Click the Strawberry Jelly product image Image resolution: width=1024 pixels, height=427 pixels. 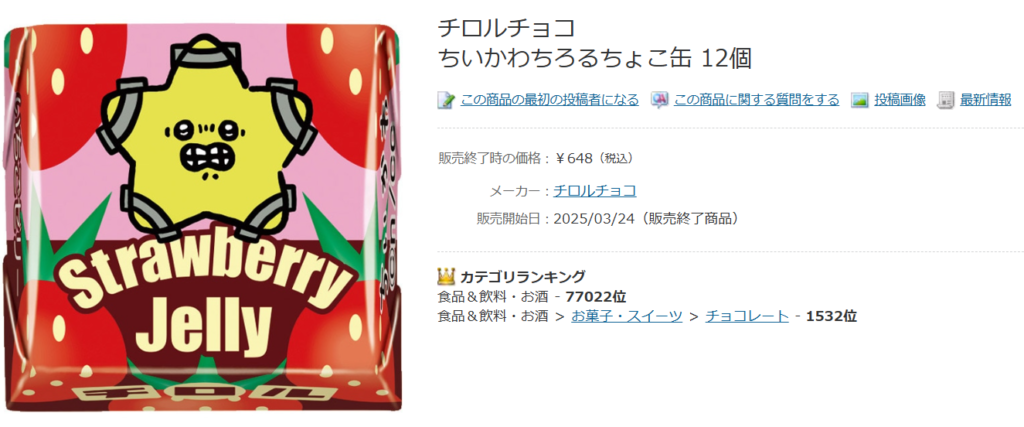202,218
